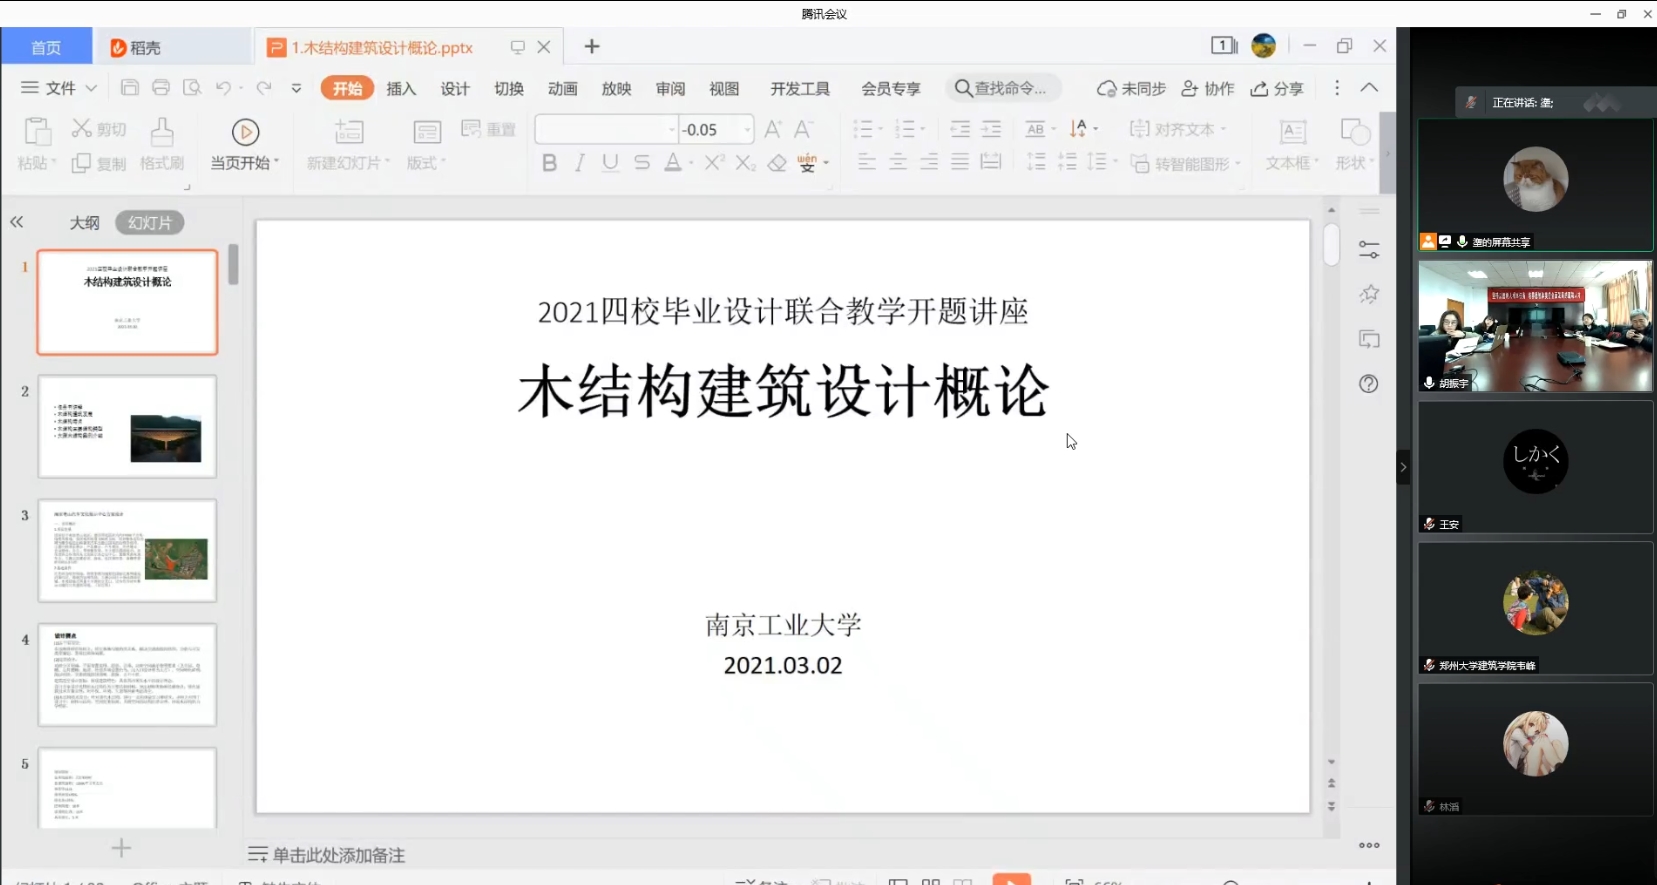
Task: Switch to the 大纲 outline tab
Action: pos(84,223)
